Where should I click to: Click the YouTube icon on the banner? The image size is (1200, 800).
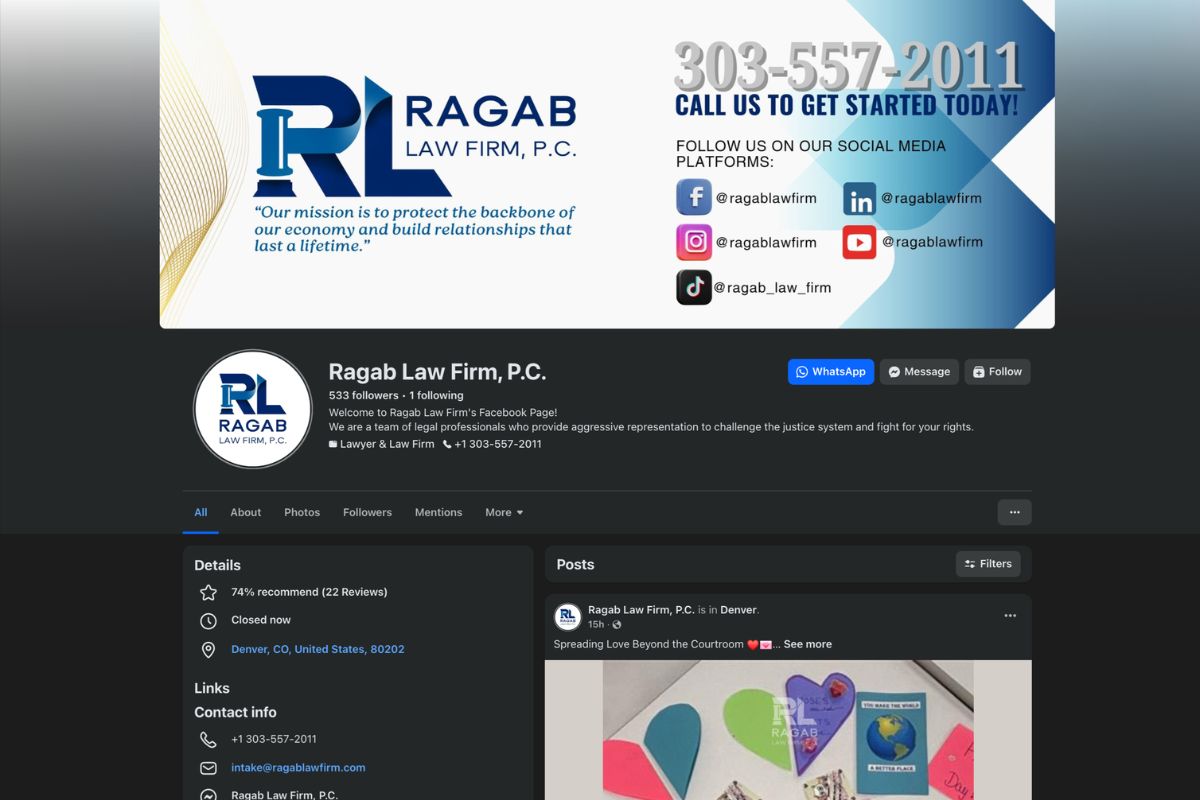coord(859,242)
